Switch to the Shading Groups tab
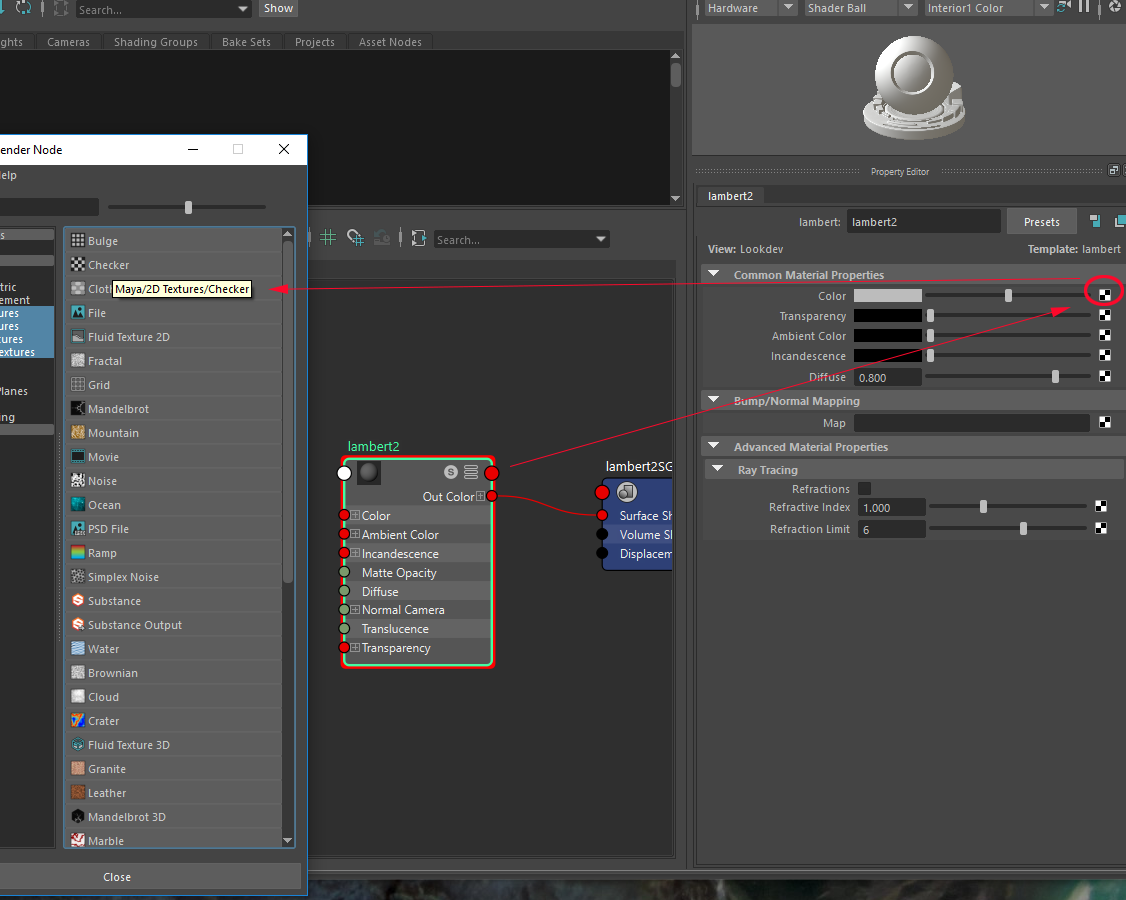 click(x=155, y=42)
